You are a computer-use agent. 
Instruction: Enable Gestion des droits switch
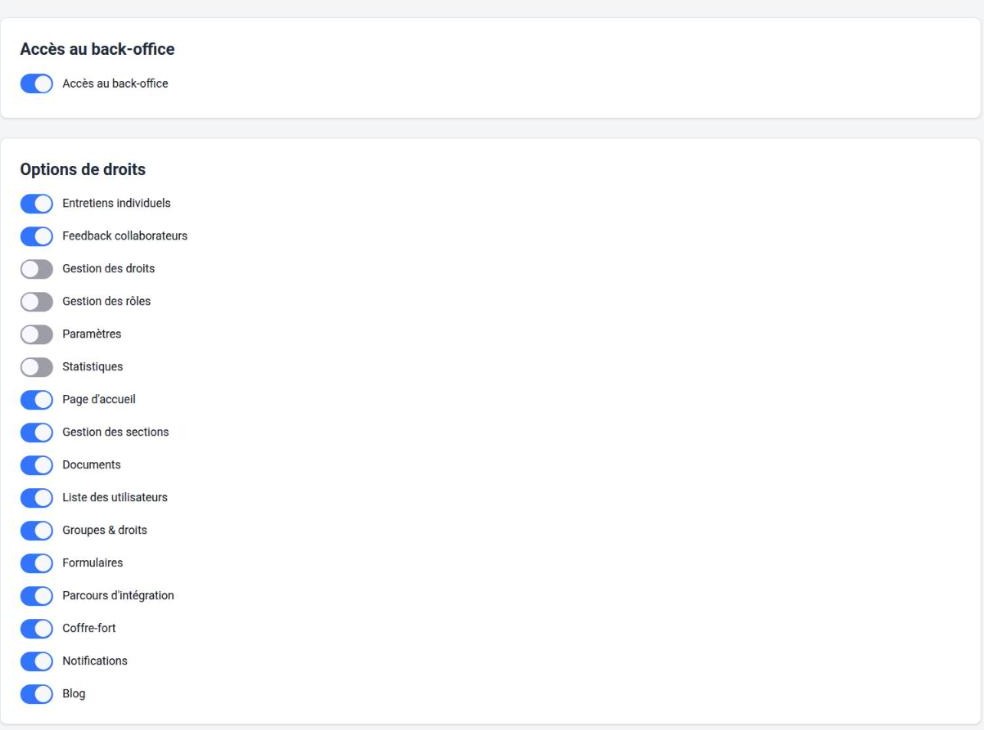(x=36, y=269)
